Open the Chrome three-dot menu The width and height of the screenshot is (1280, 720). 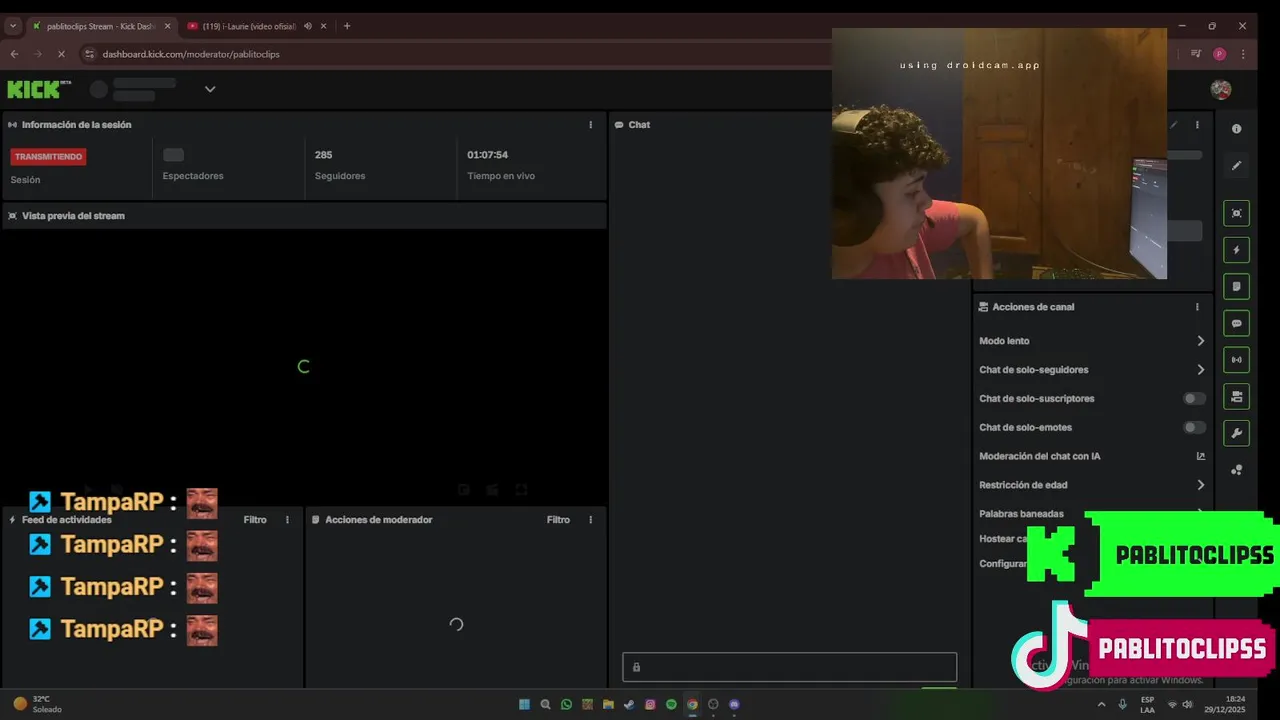[x=1243, y=54]
